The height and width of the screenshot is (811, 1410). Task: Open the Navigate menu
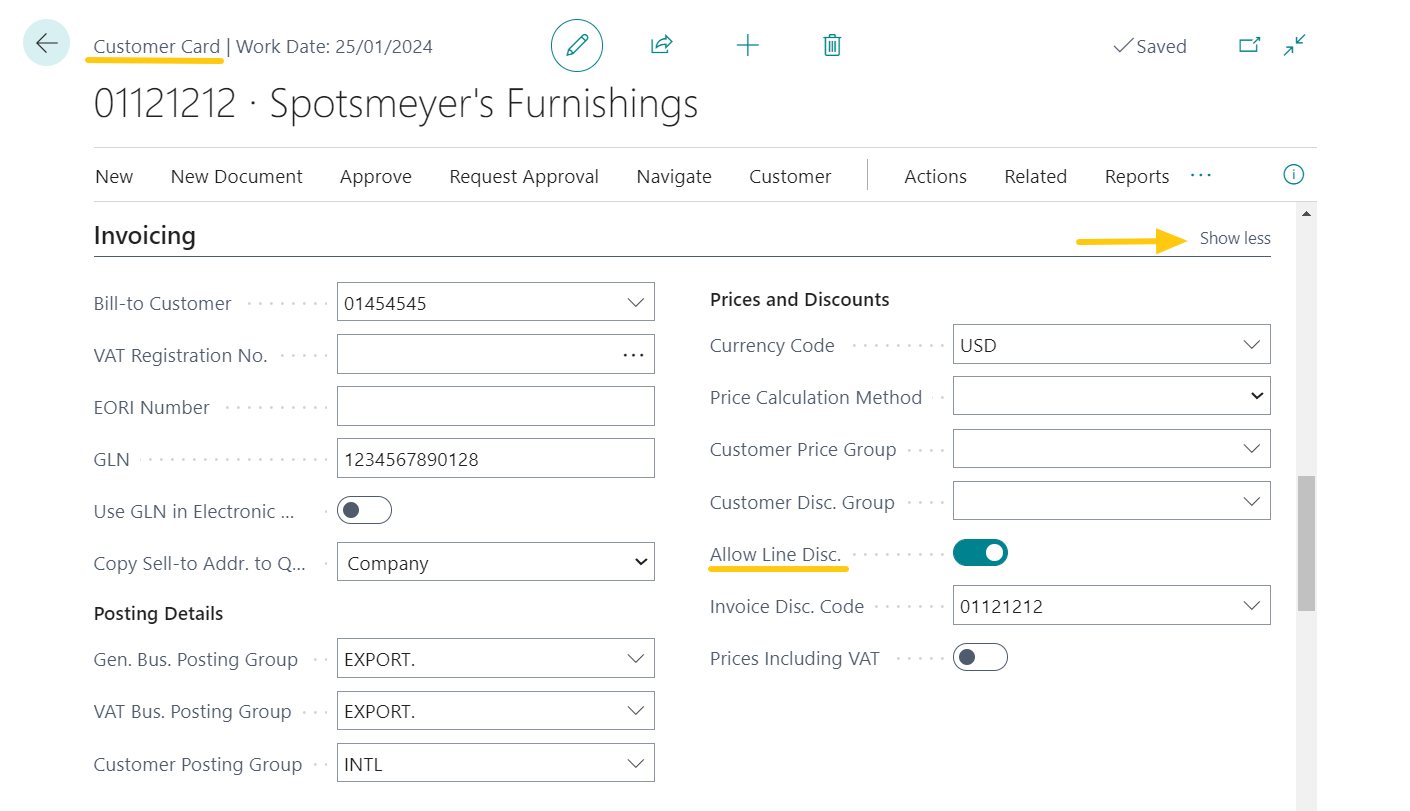coord(674,176)
